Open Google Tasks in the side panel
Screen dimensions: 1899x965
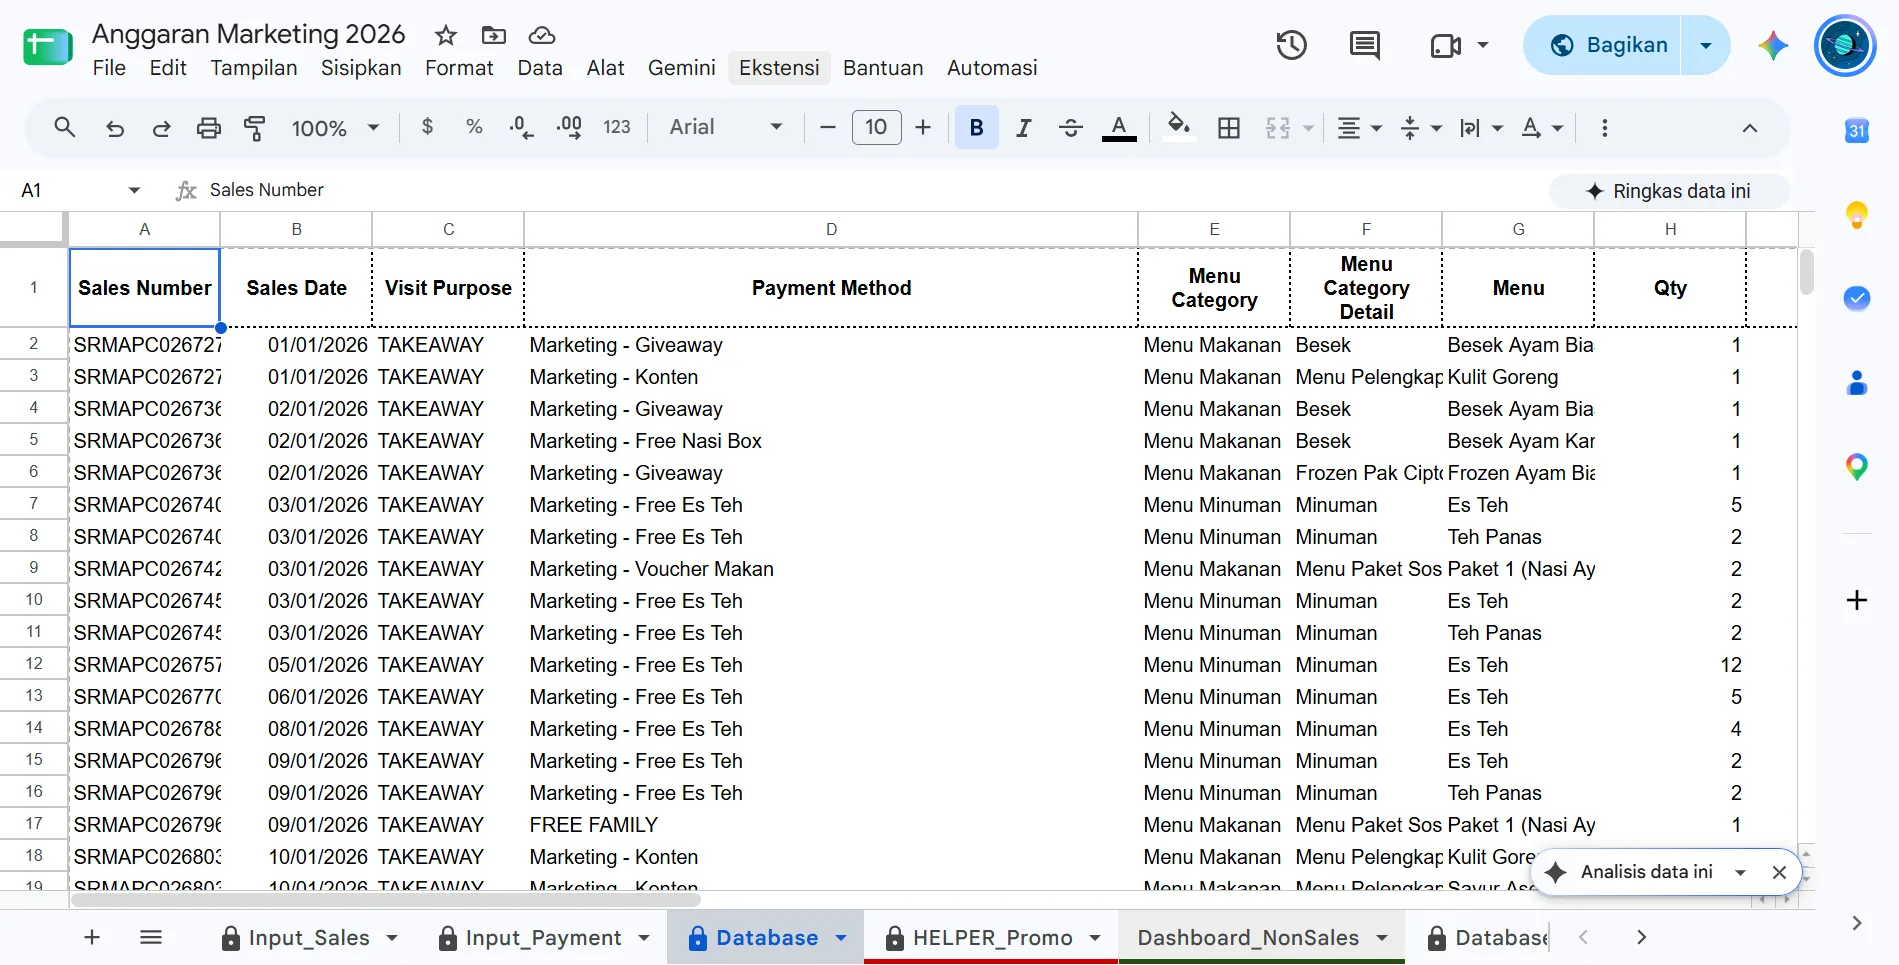[x=1857, y=298]
